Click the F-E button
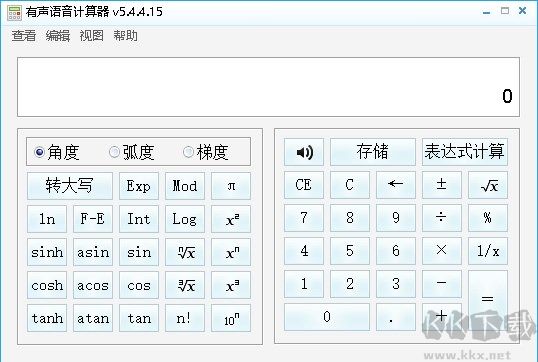 tap(93, 219)
